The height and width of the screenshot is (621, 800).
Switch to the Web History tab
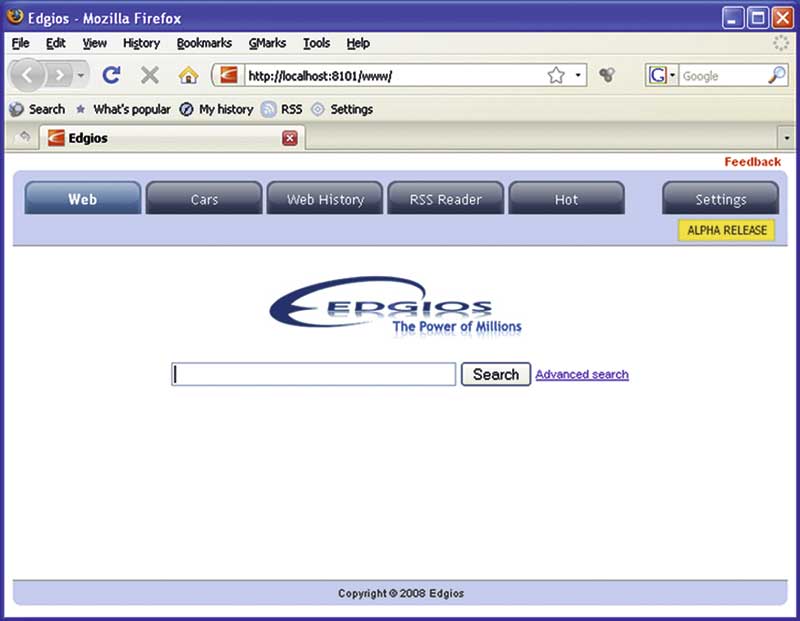(325, 198)
